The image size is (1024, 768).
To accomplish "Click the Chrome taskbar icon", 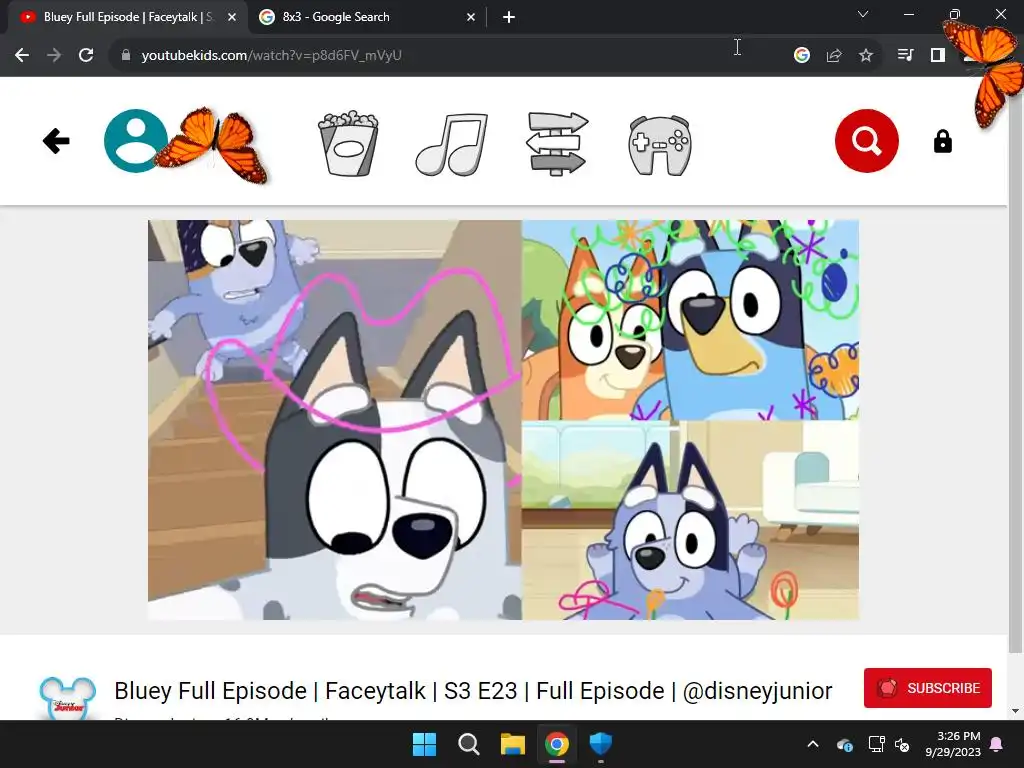I will pyautogui.click(x=557, y=744).
